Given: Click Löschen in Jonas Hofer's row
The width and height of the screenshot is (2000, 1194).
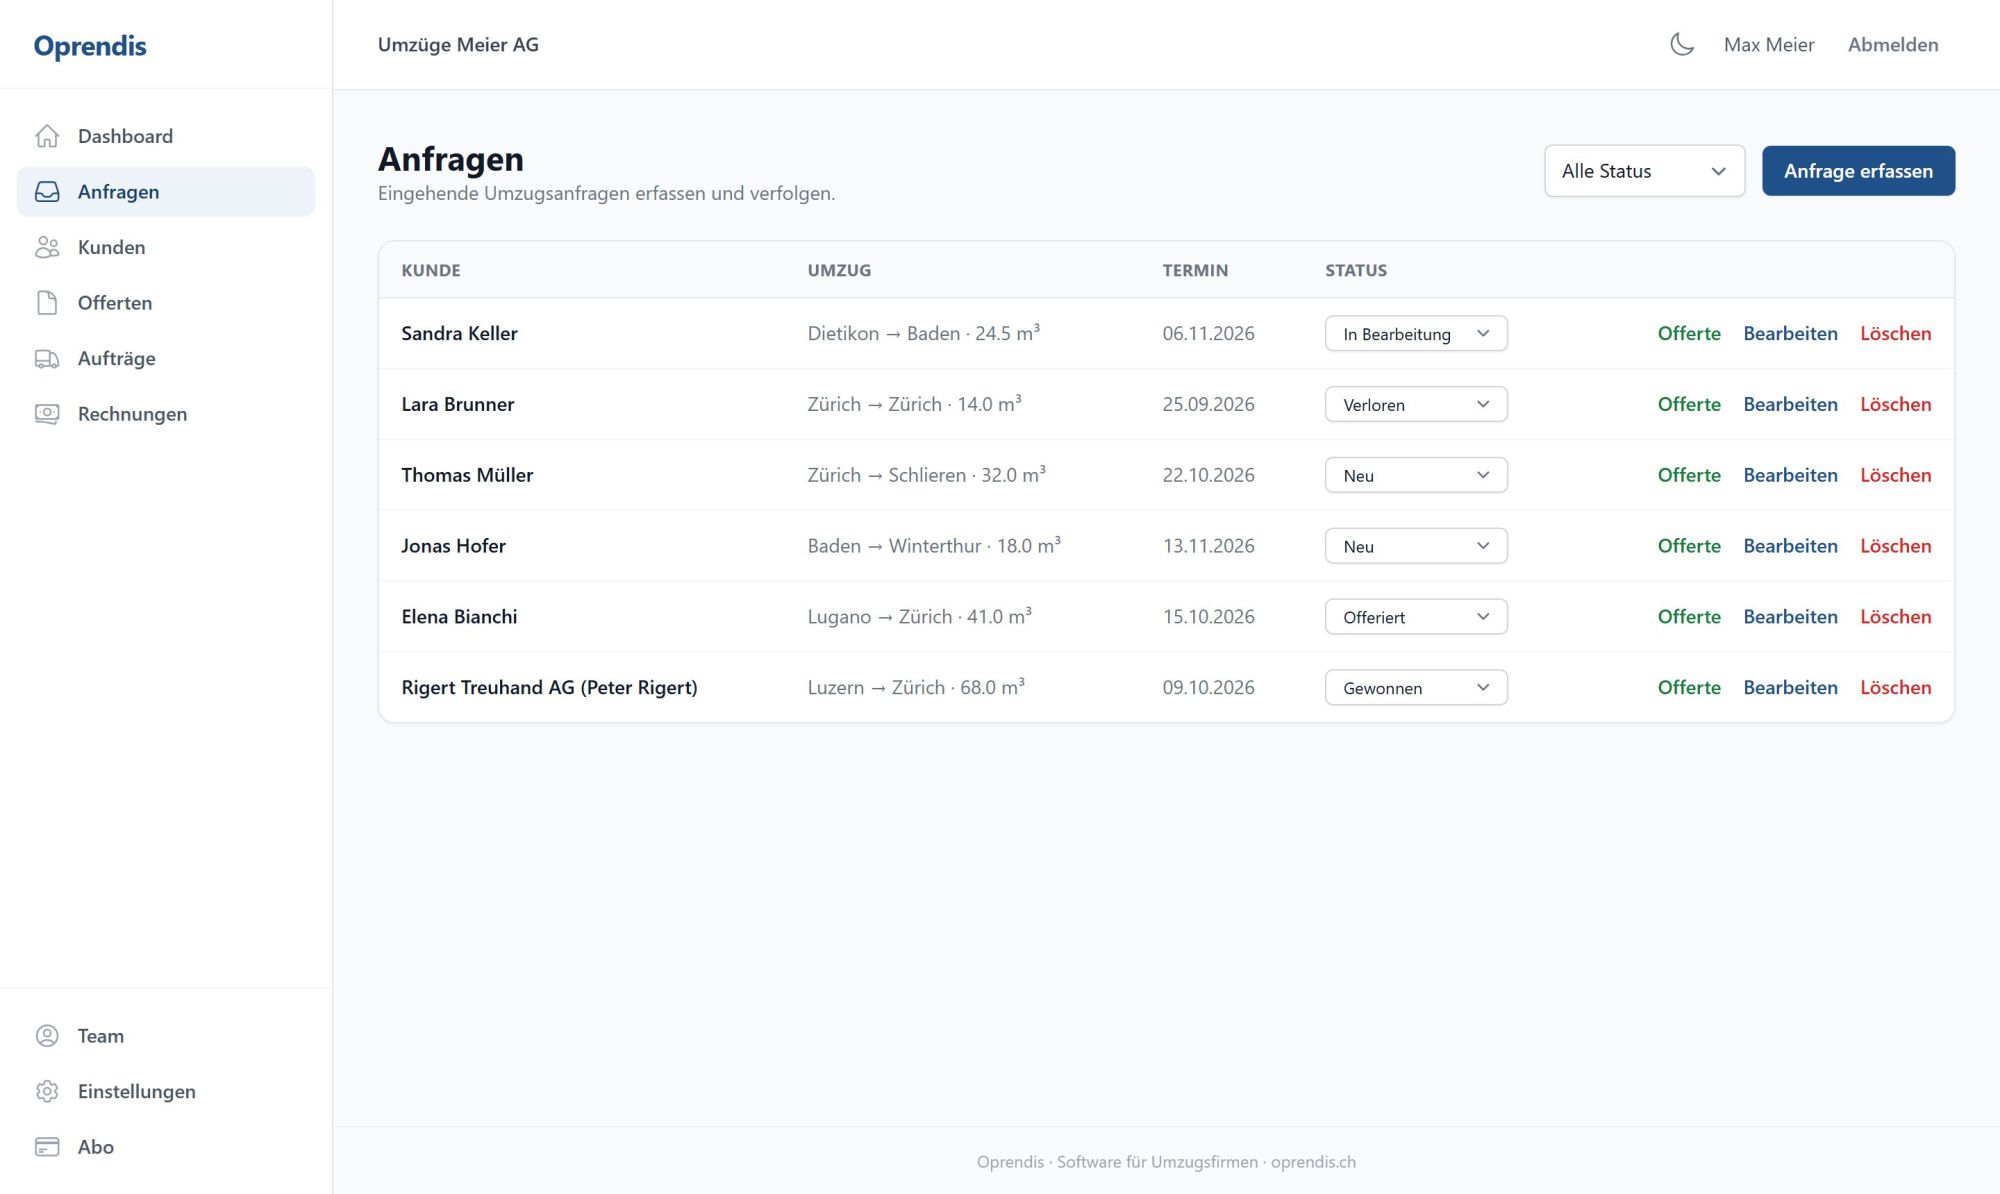Looking at the screenshot, I should point(1895,546).
